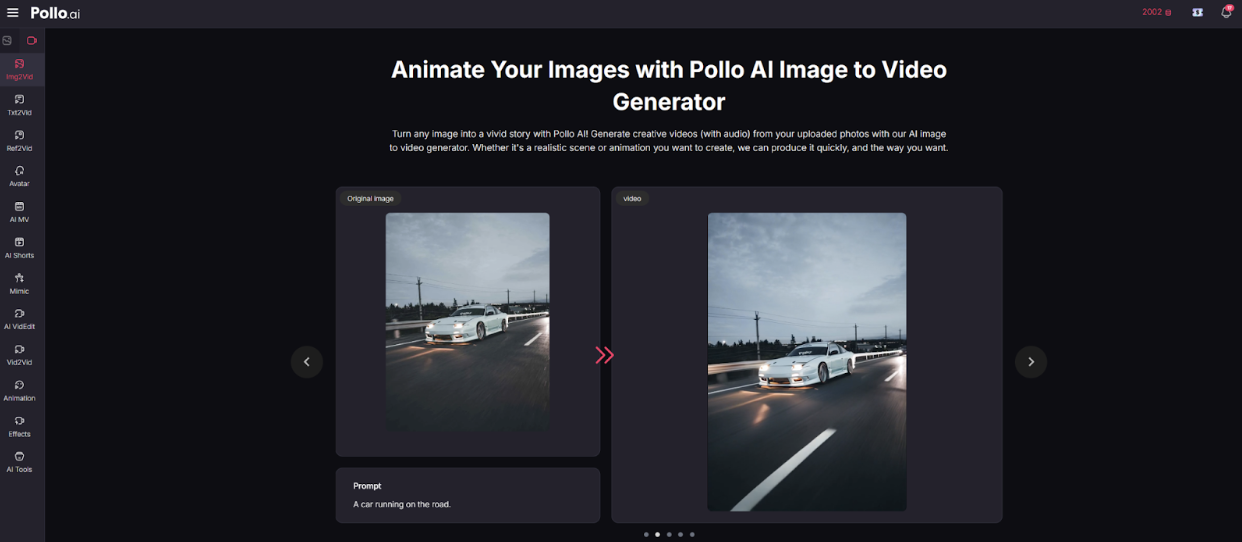The image size is (1242, 542).
Task: Open the AI Shorts tool
Action: [x=19, y=247]
